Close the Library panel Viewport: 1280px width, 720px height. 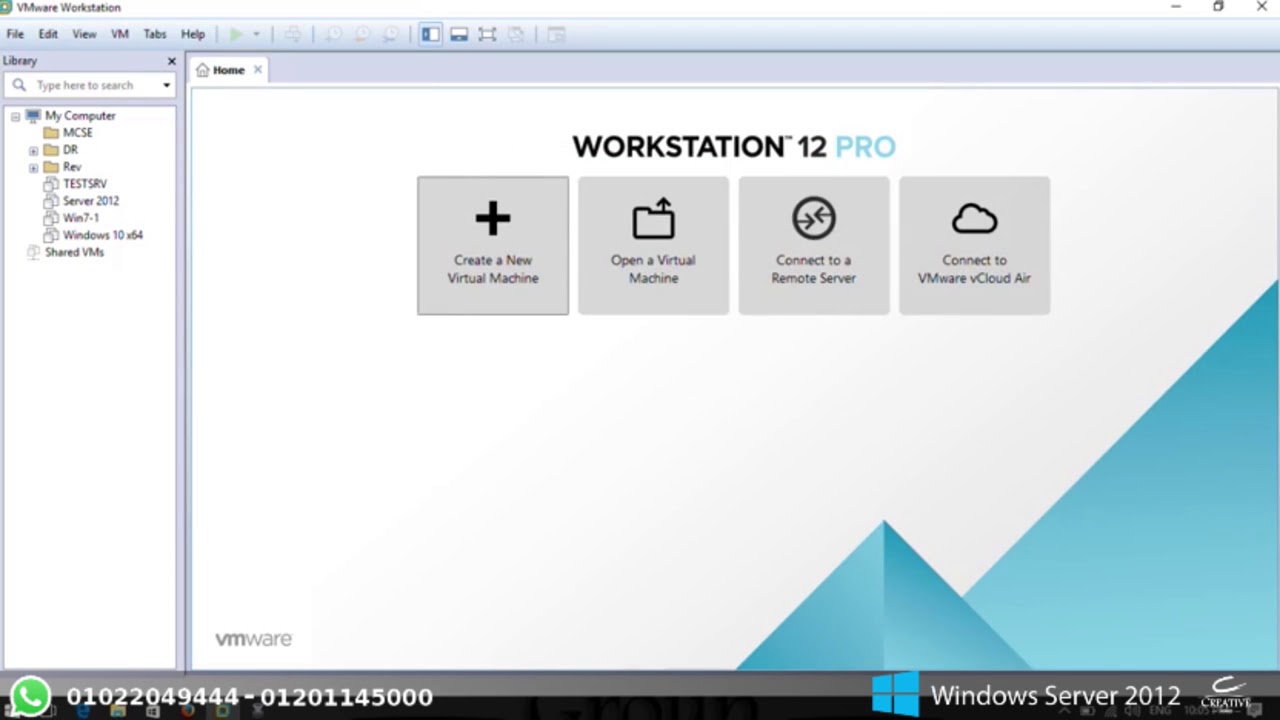(x=171, y=61)
